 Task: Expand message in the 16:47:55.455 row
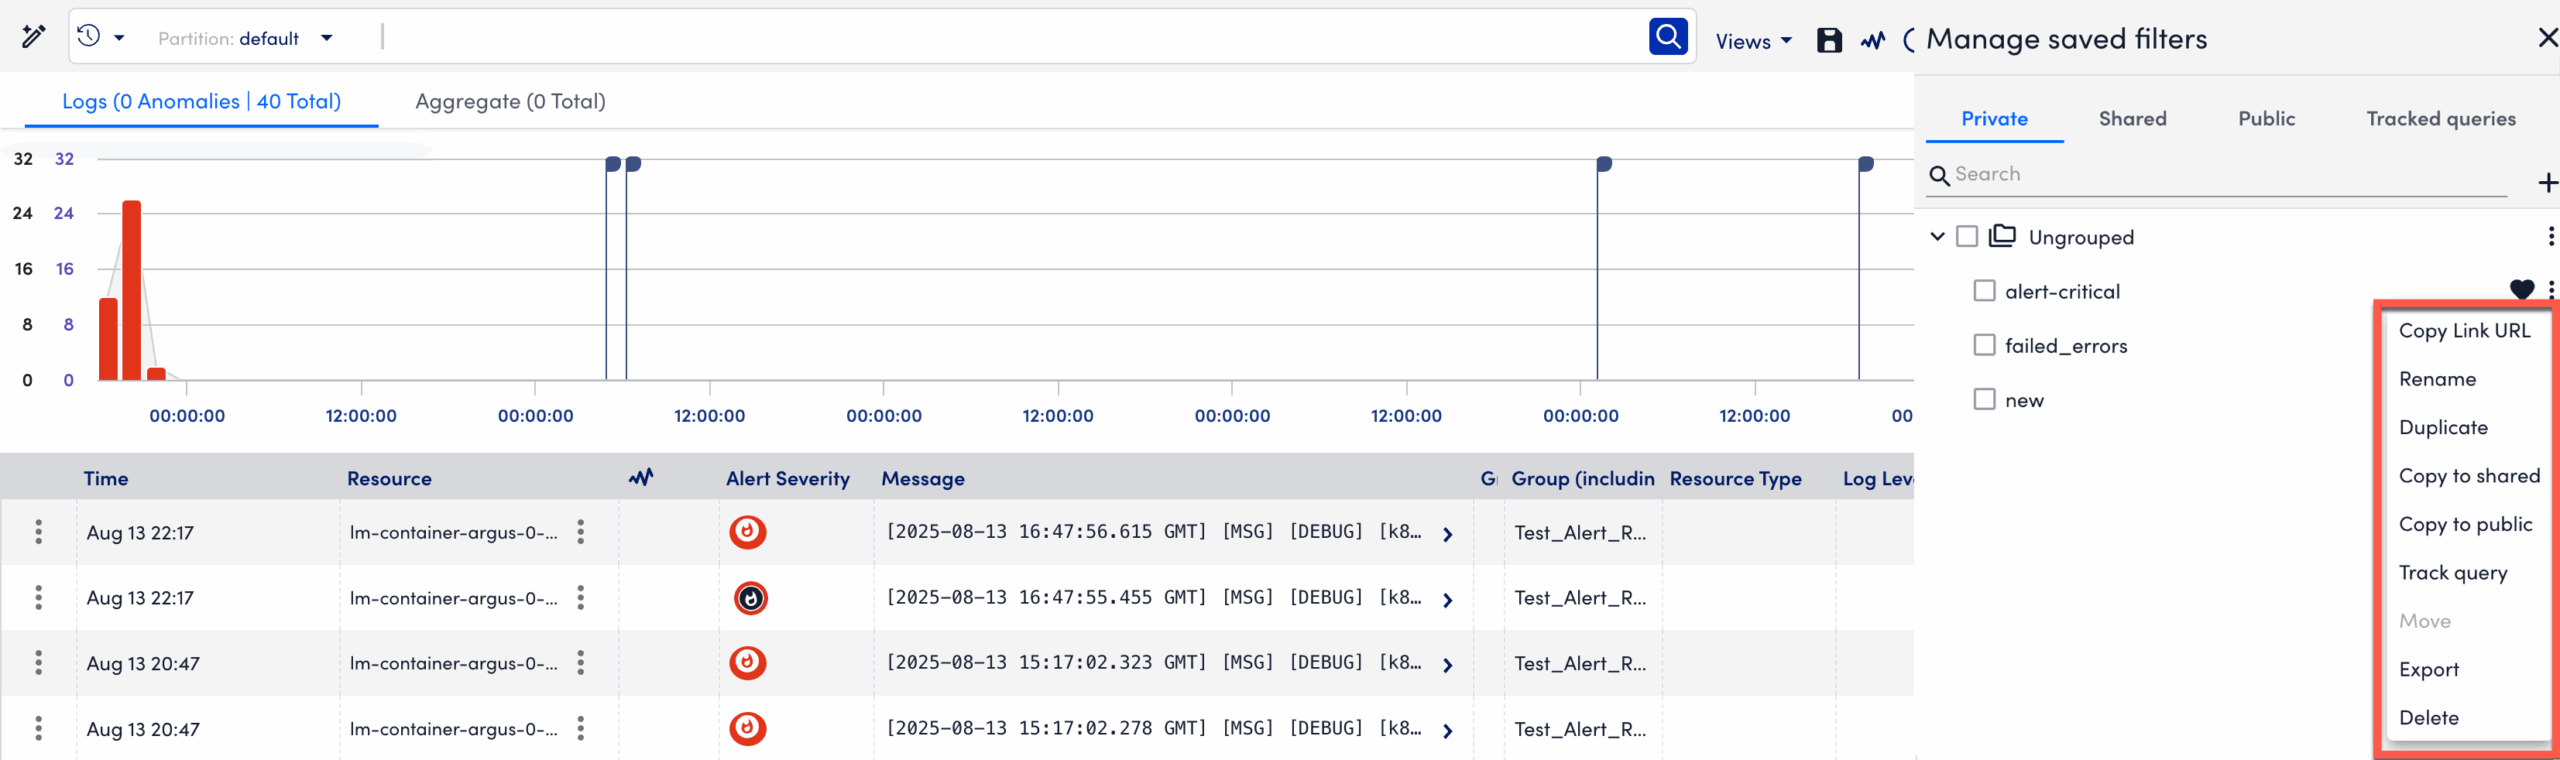tap(1447, 600)
